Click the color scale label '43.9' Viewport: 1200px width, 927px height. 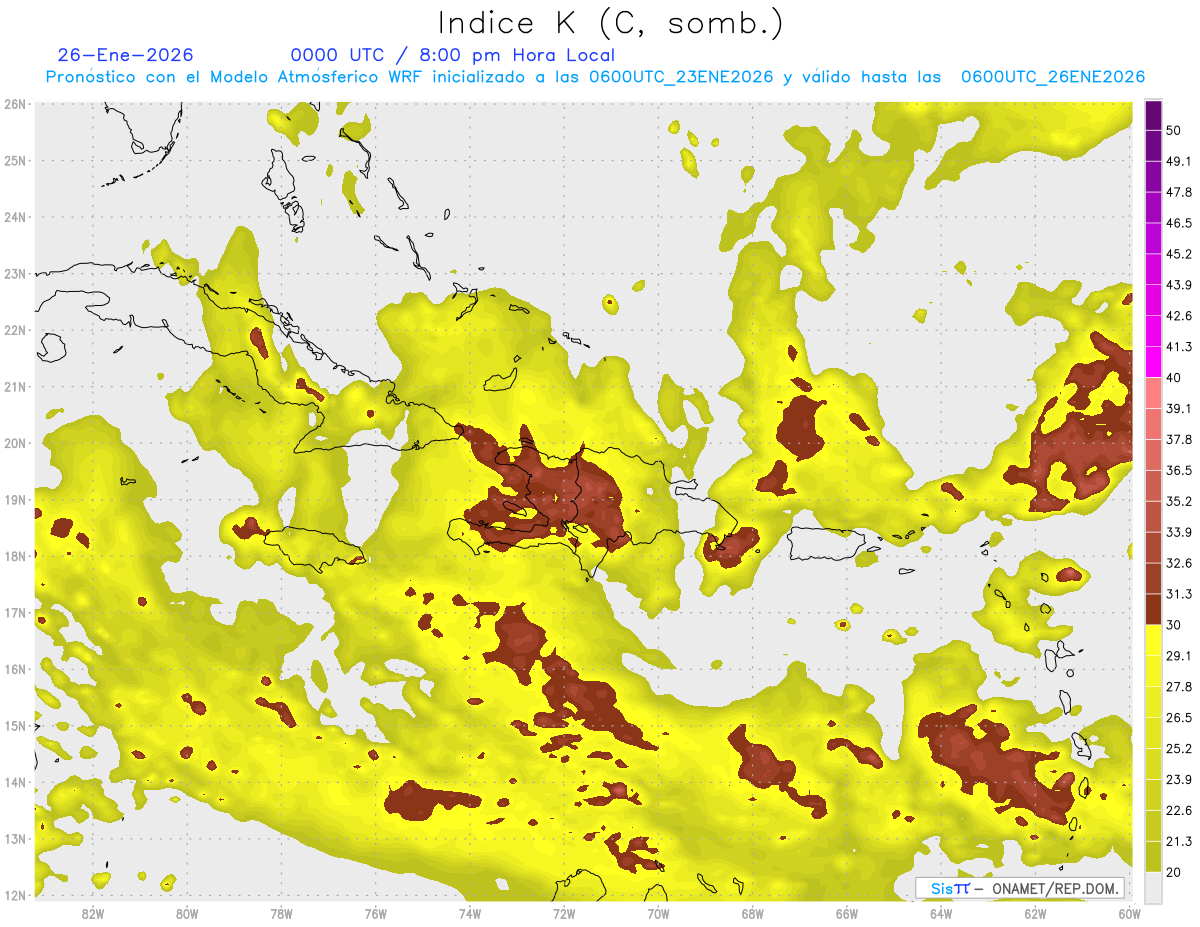point(1178,284)
